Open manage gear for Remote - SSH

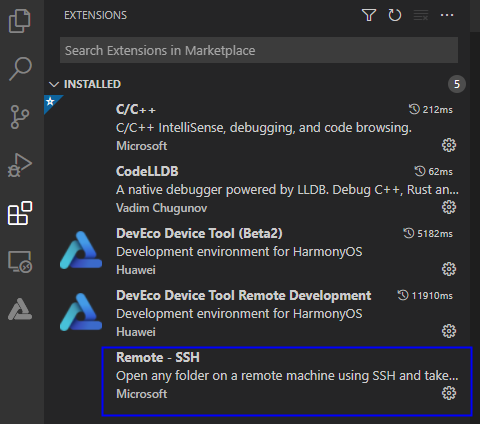pos(449,393)
